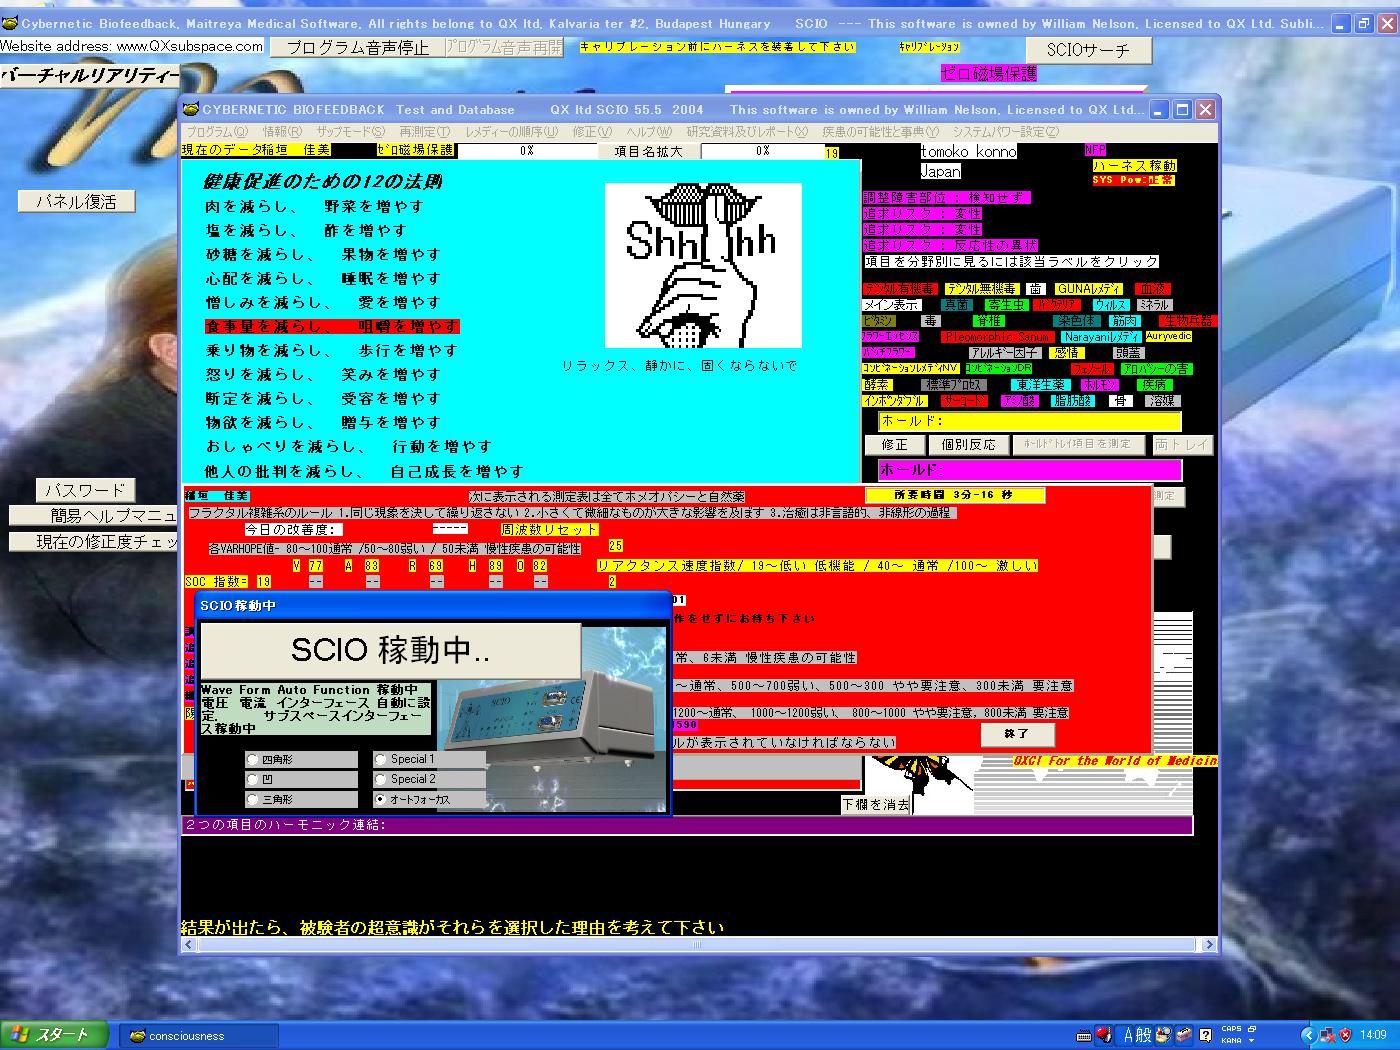Open the ヘルプ(W) menu
The height and width of the screenshot is (1050, 1400).
[x=649, y=132]
